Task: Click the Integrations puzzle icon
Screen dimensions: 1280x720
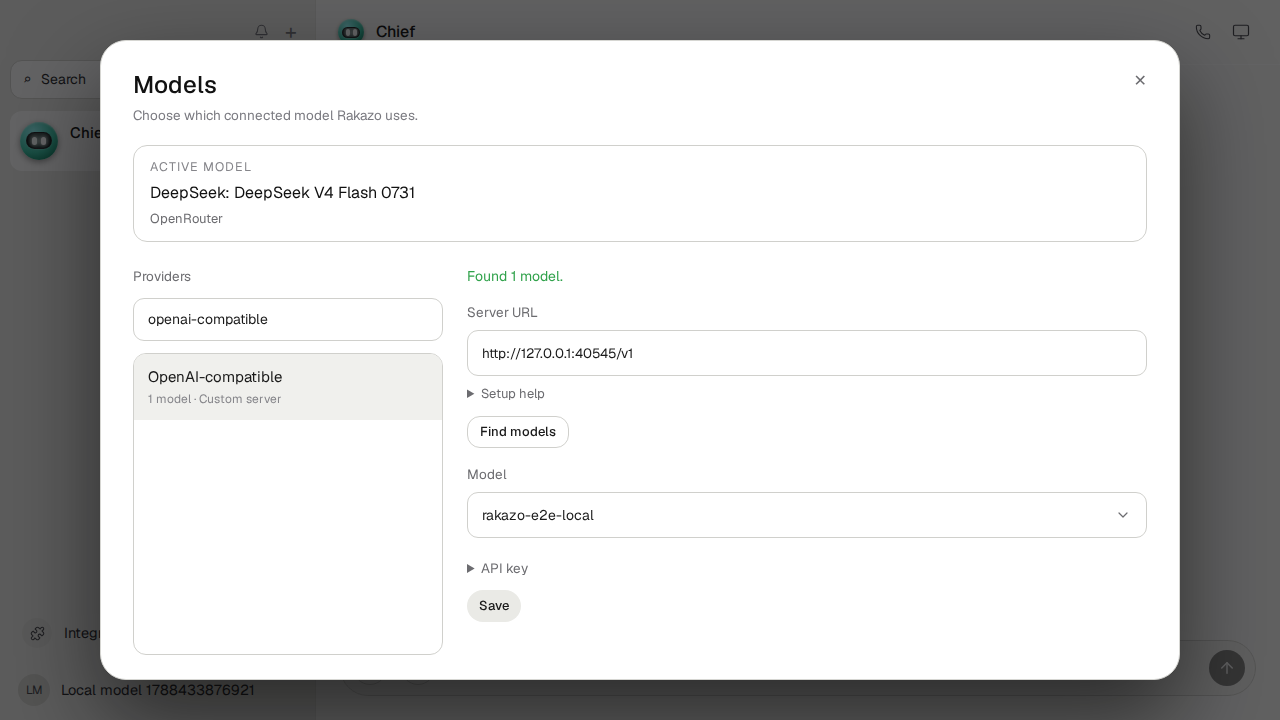Action: [x=38, y=633]
